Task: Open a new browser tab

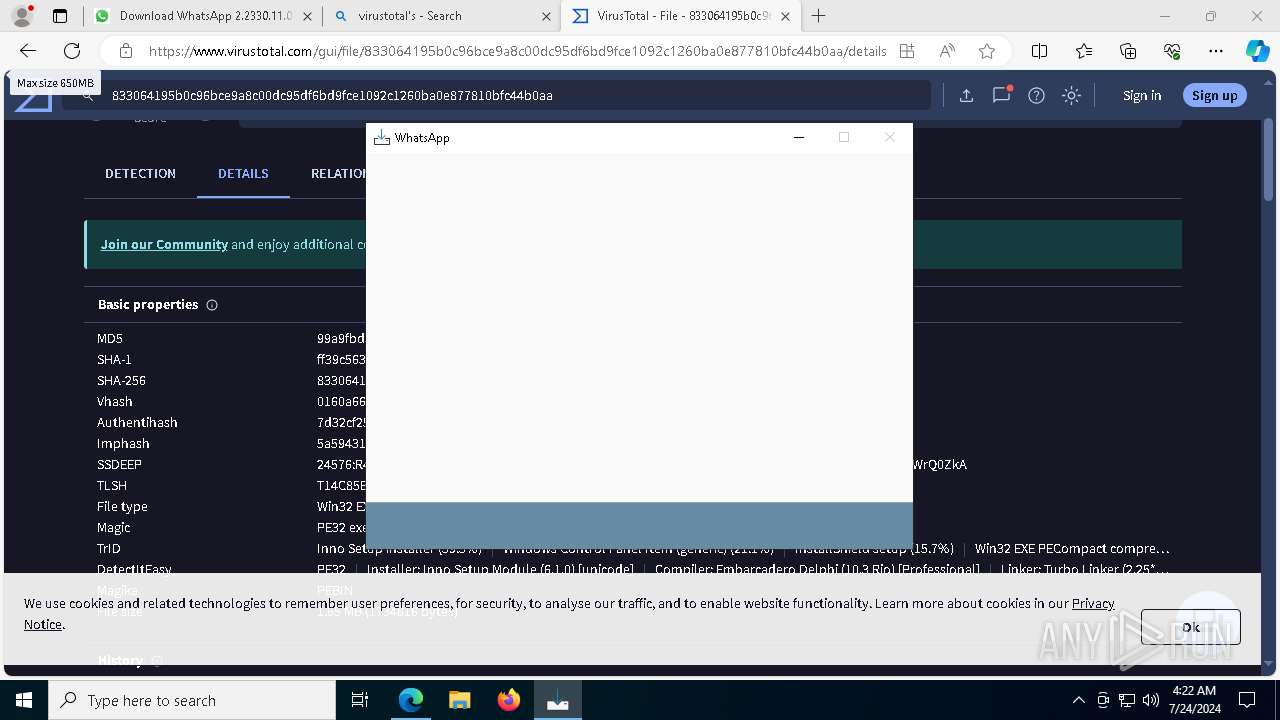Action: pyautogui.click(x=818, y=16)
